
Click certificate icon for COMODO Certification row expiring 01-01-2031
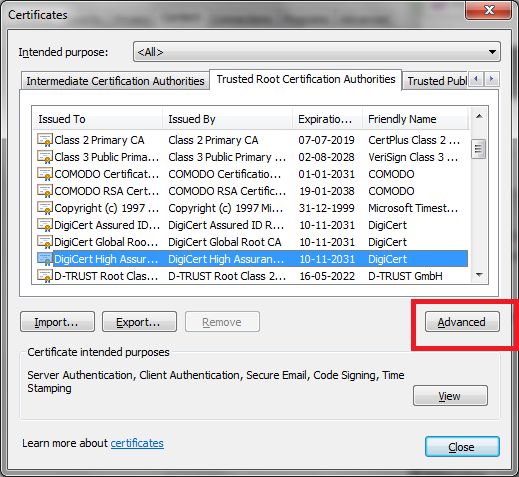(45, 174)
